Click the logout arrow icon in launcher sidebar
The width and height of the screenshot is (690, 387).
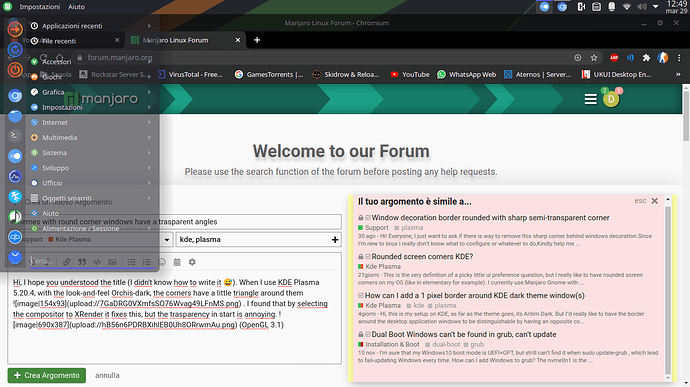coord(15,29)
